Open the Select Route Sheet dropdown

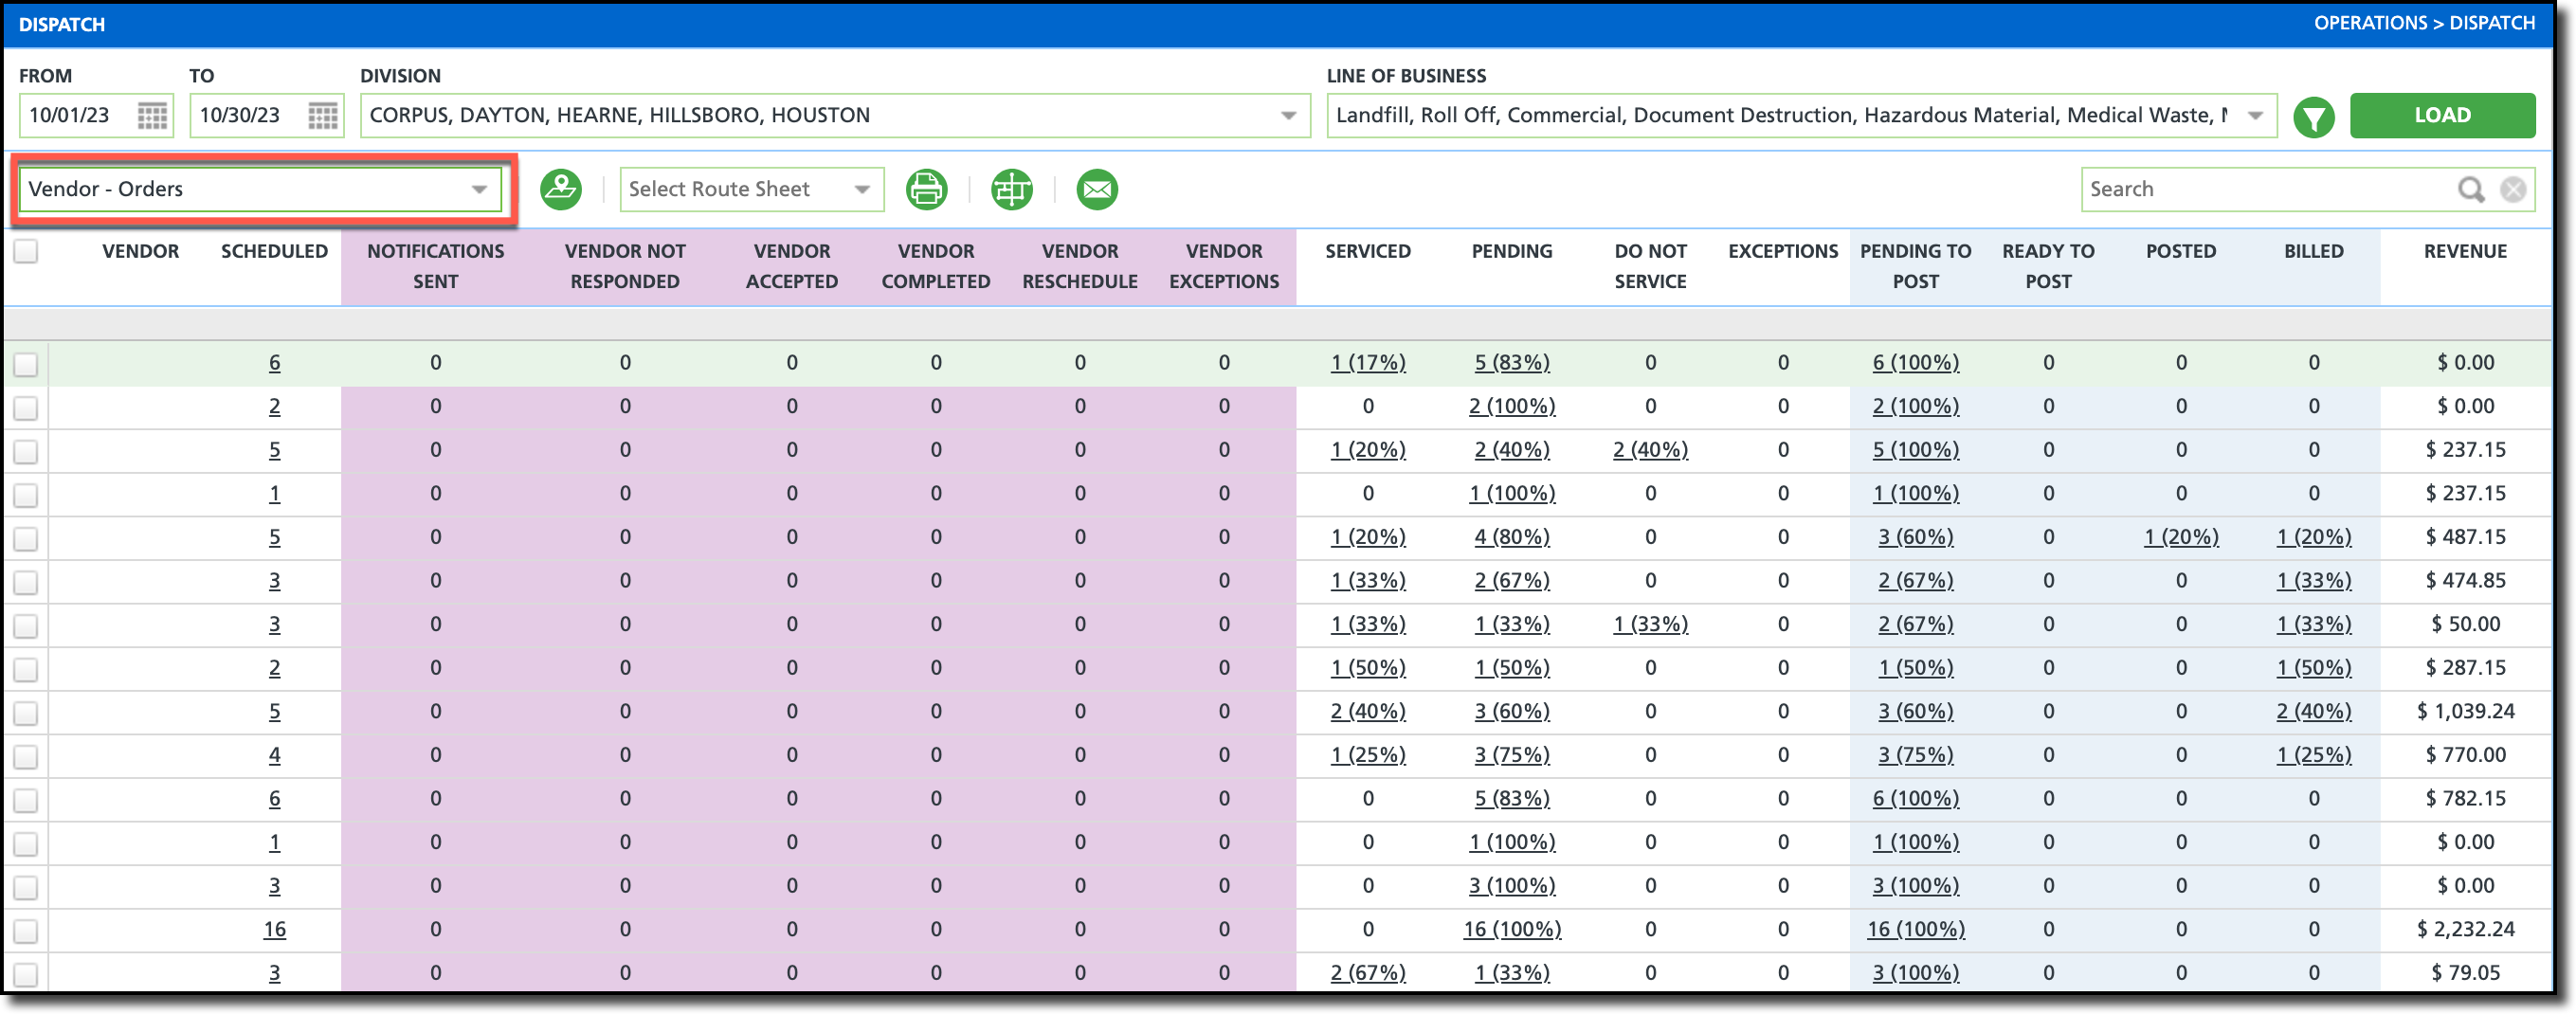pyautogui.click(x=861, y=189)
